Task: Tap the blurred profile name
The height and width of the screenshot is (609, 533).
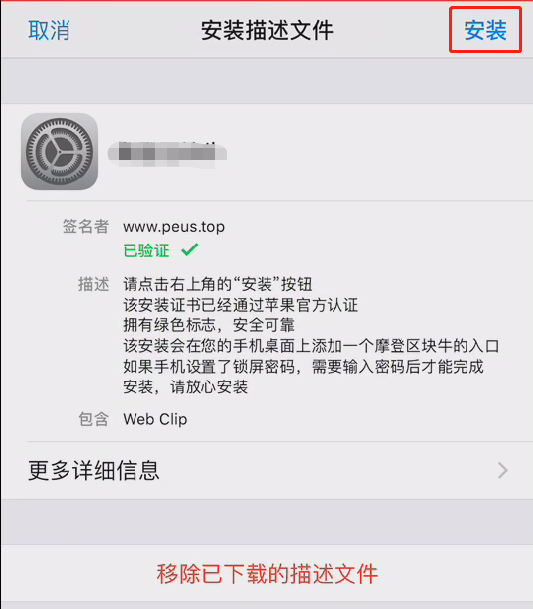Action: [x=167, y=154]
